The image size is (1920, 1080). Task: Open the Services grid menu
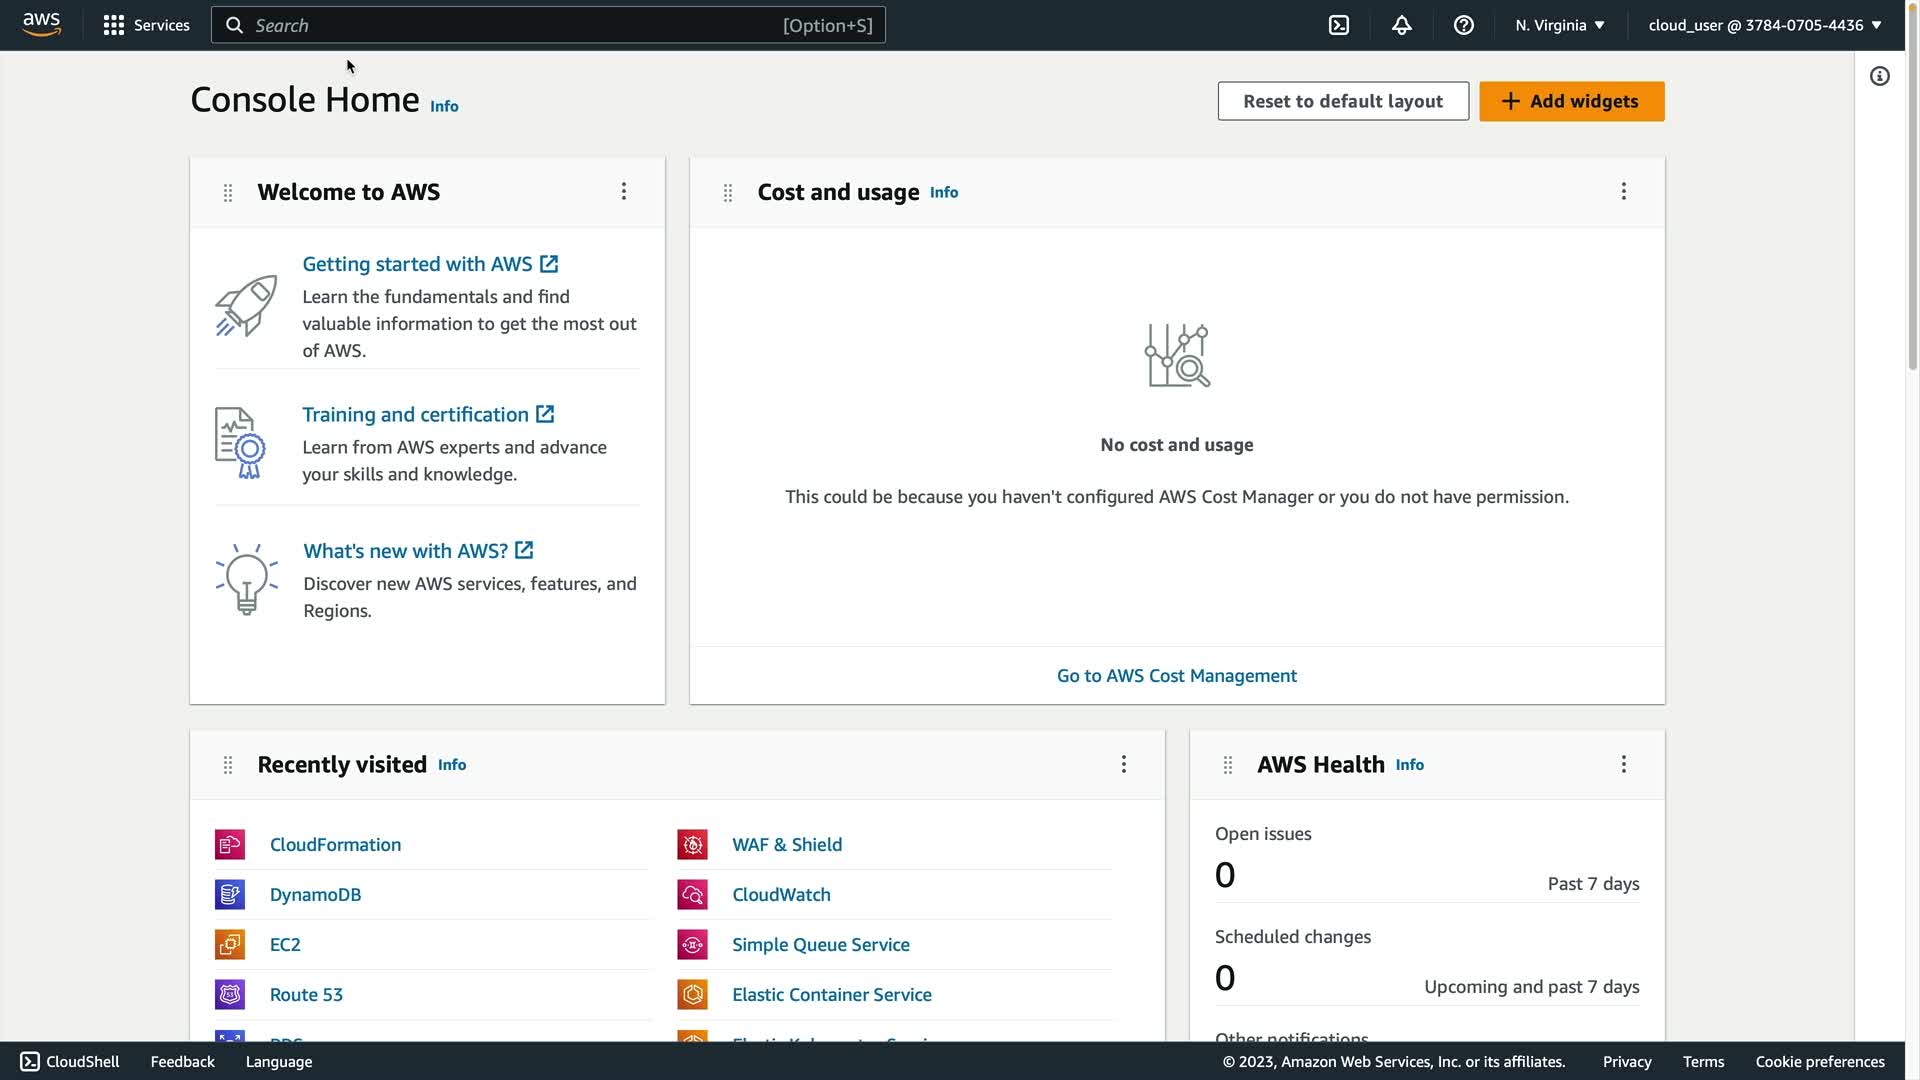pos(146,25)
